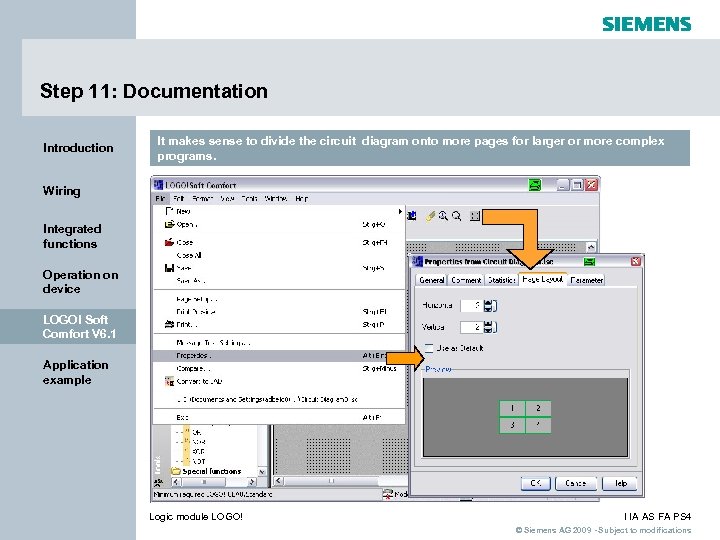720x540 pixels.
Task: Switch to the Comment tab
Action: (466, 280)
